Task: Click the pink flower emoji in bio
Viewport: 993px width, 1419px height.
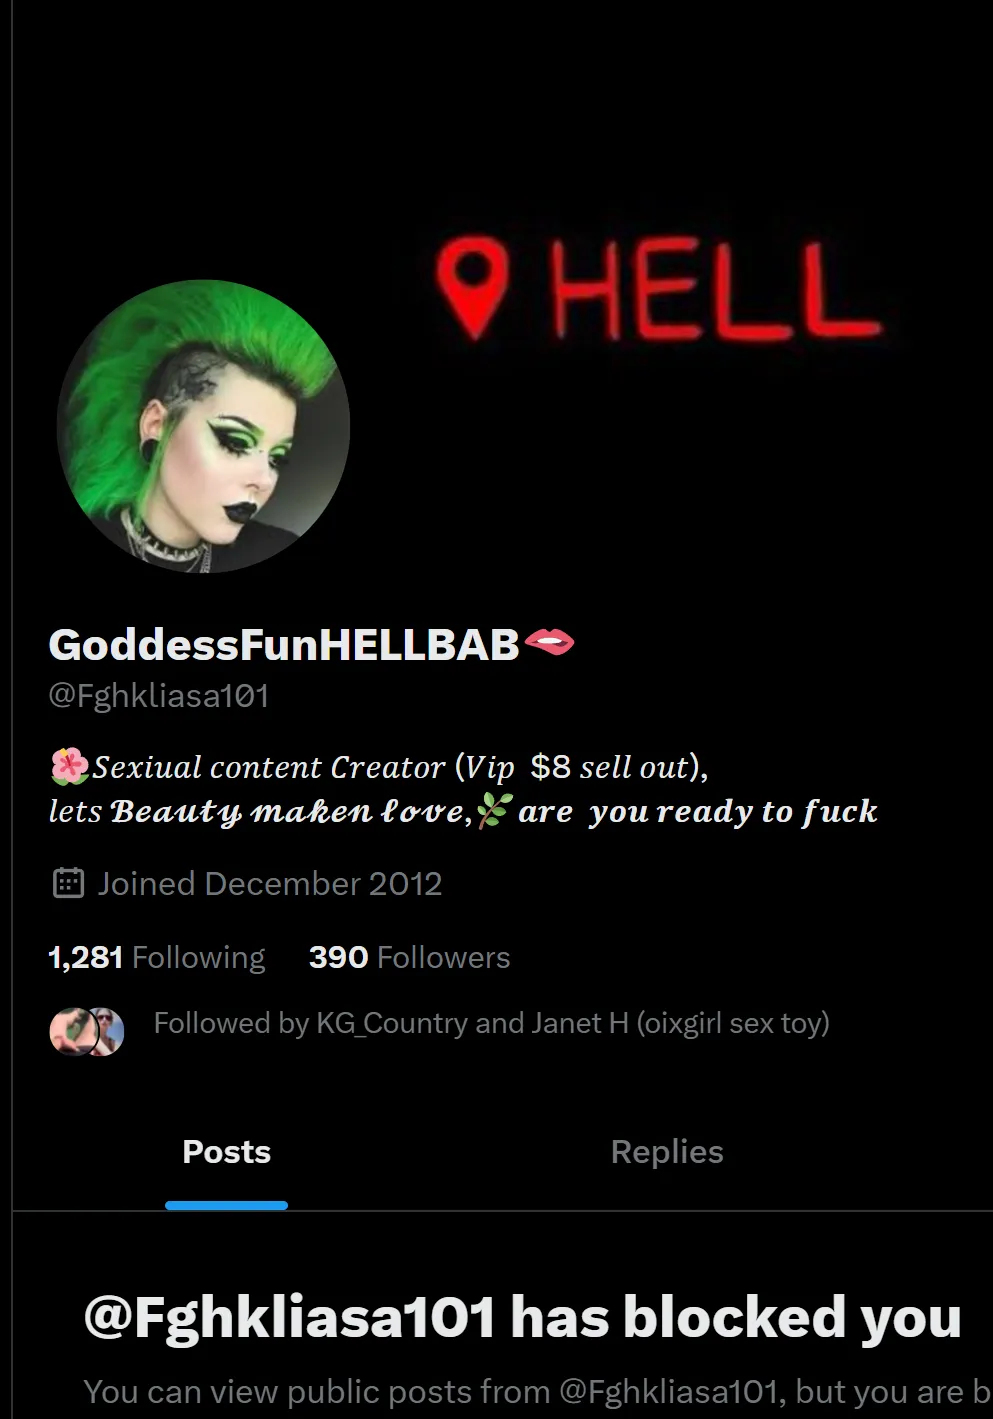Action: 69,767
